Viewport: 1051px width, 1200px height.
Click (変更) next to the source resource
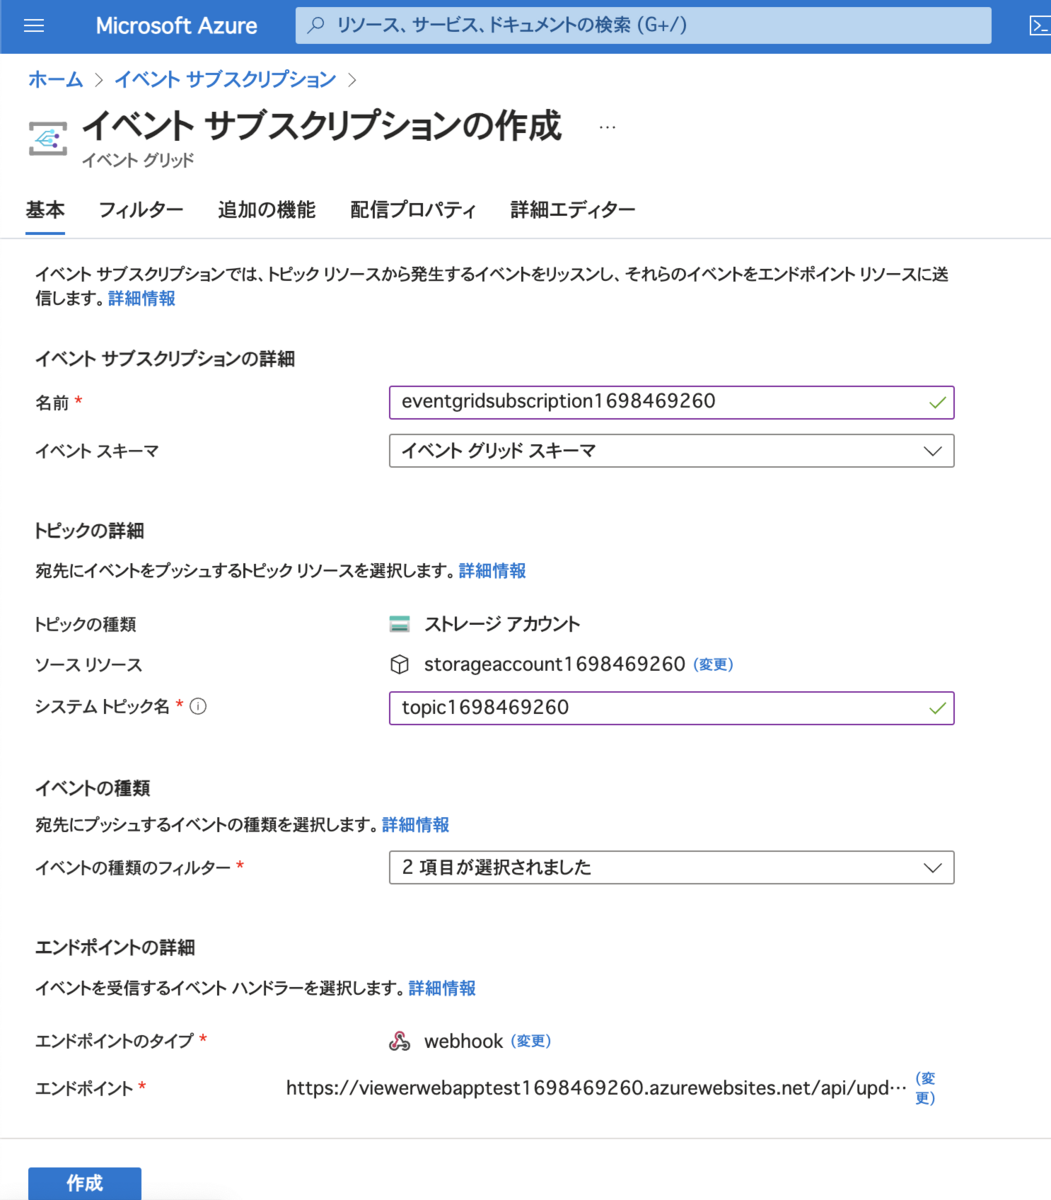(712, 664)
